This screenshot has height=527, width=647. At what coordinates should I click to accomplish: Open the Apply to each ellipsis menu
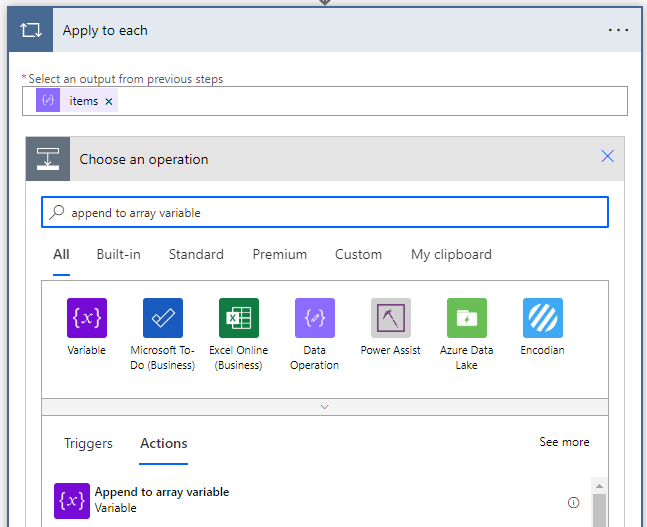coord(619,30)
